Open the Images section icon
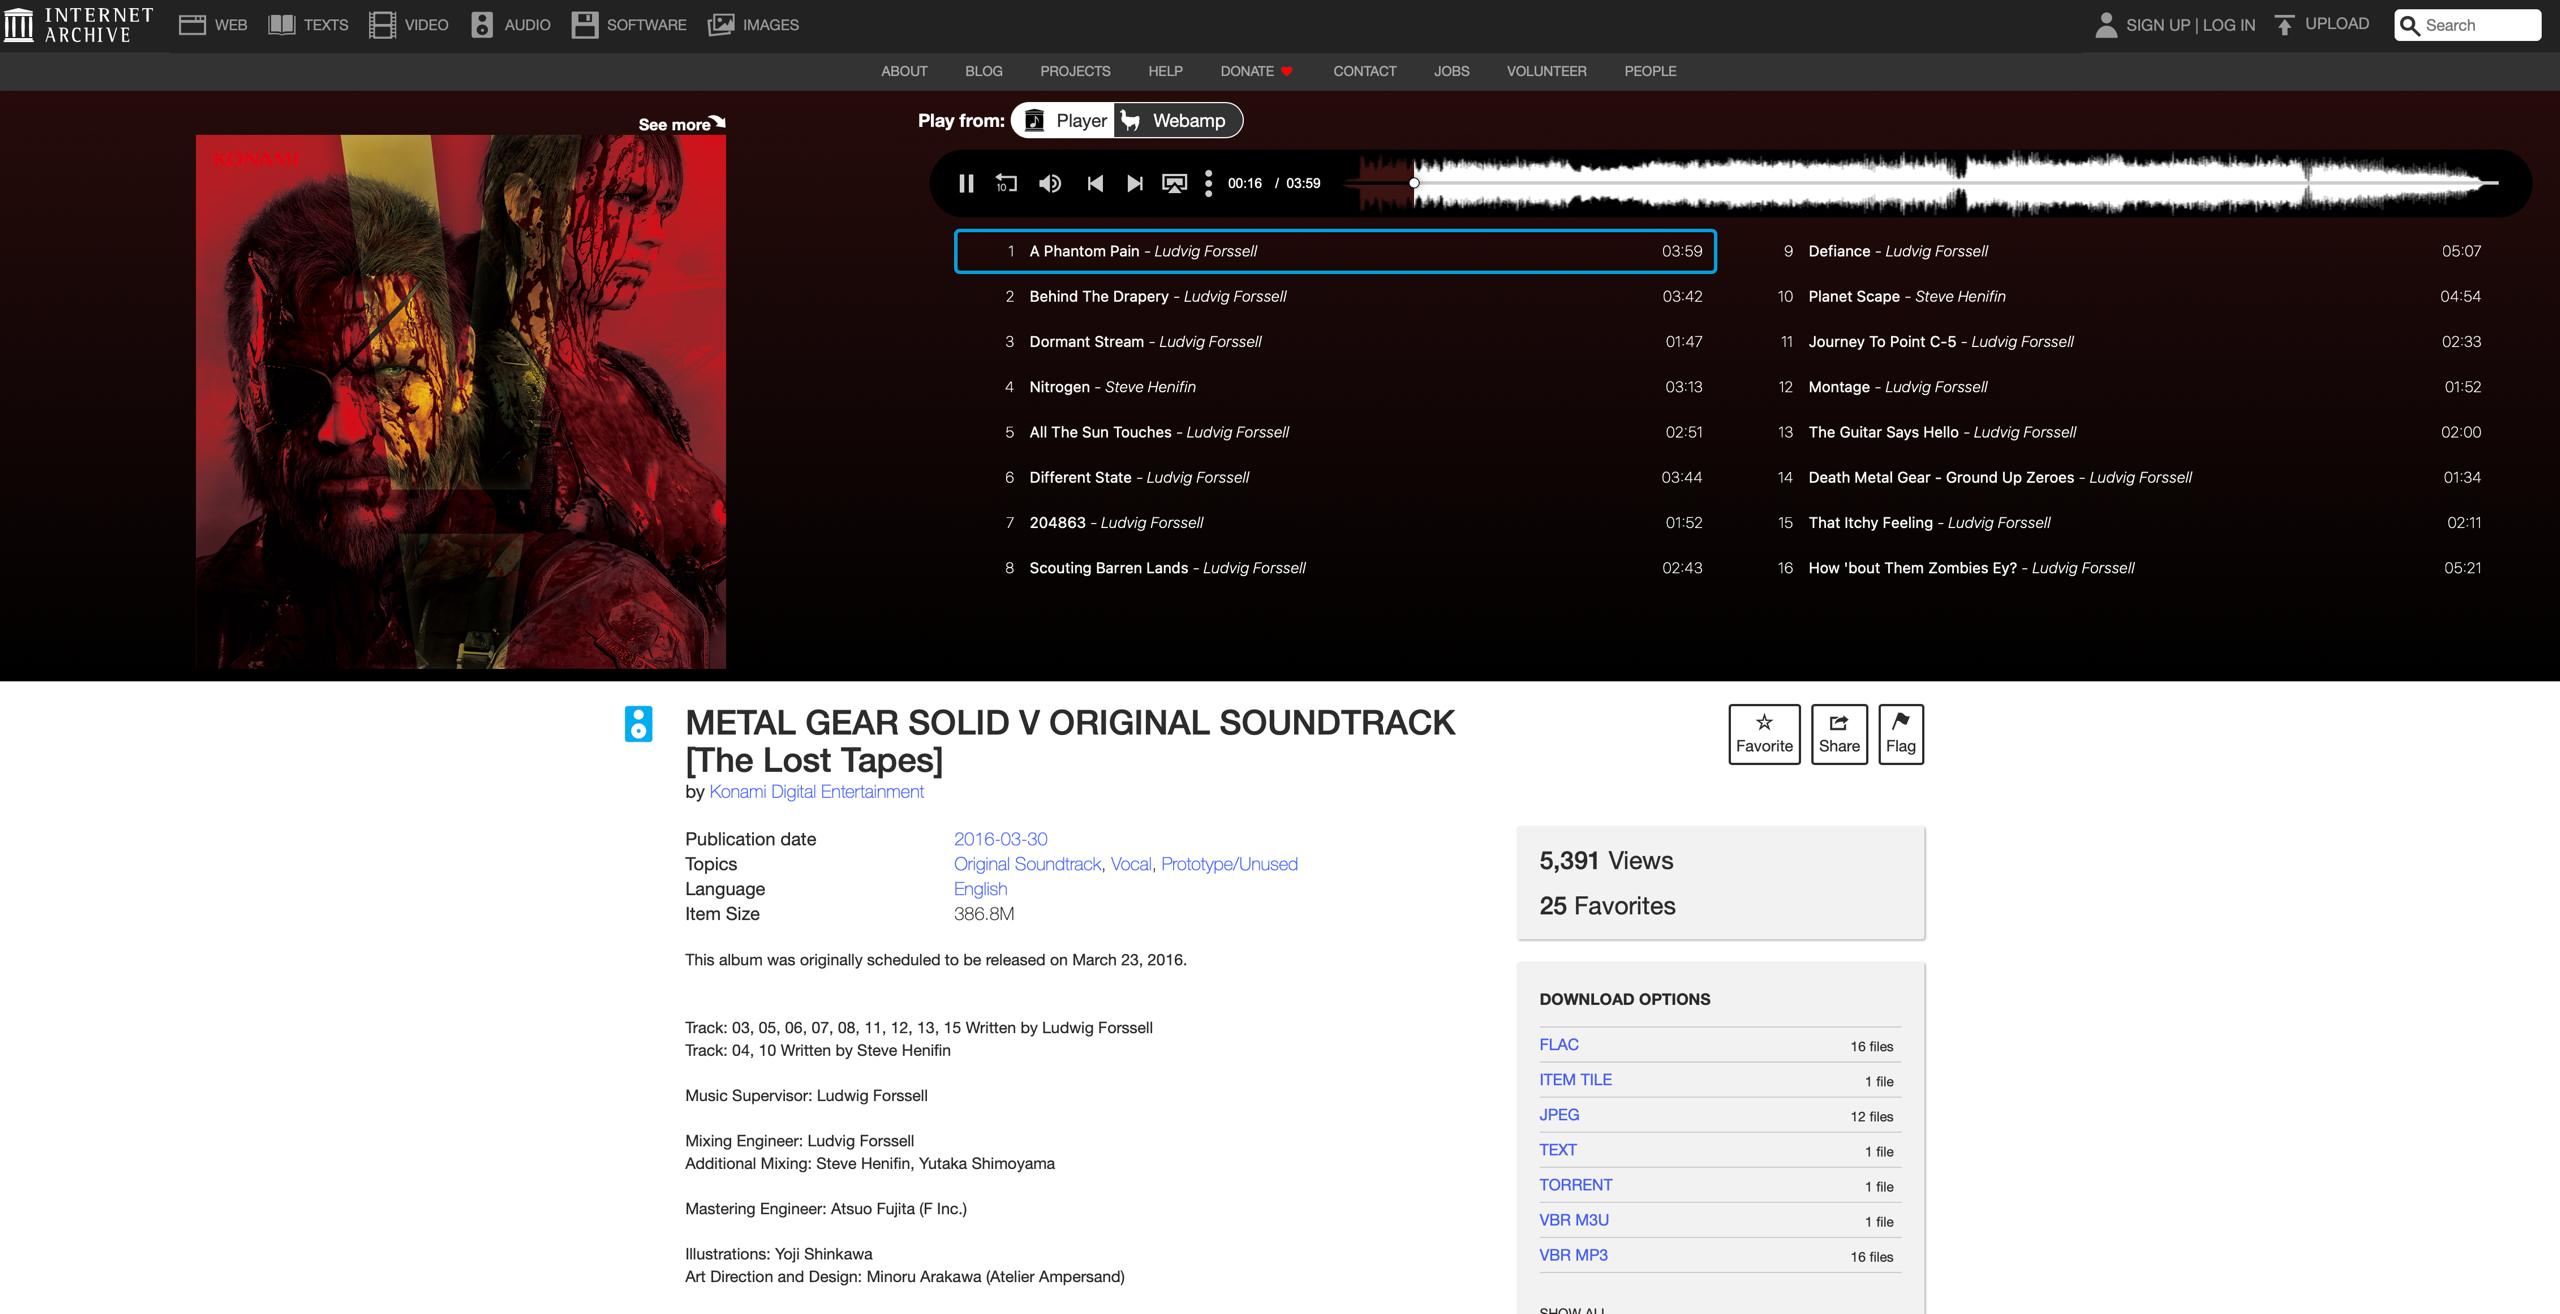Screen dimensions: 2560x1314 coord(721,25)
